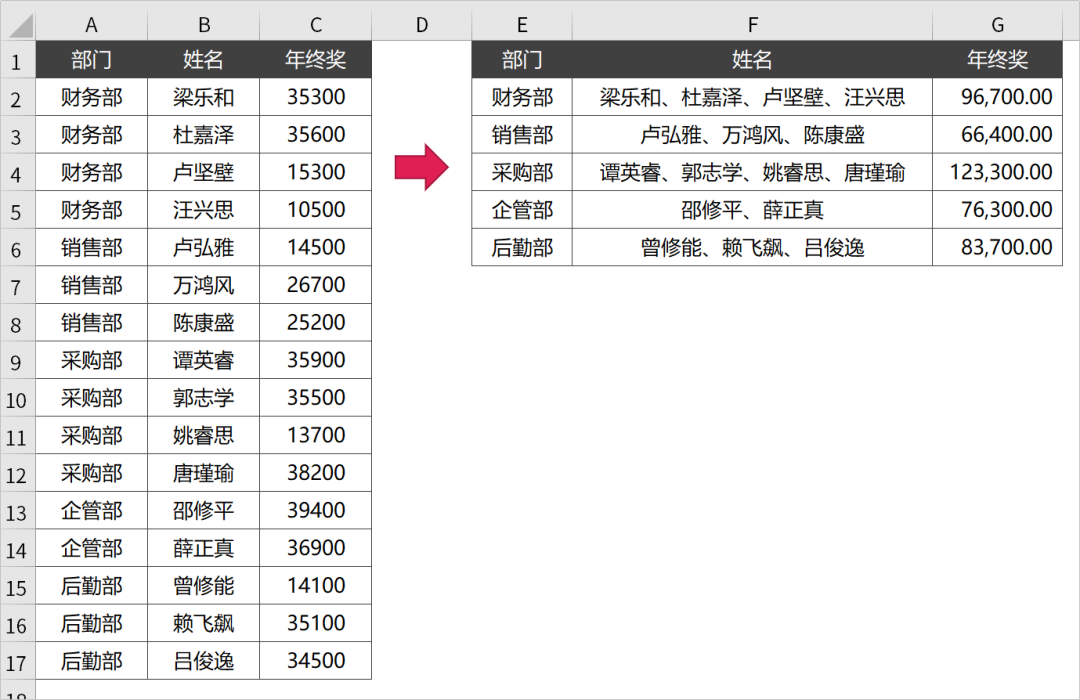Viewport: 1080px width, 700px height.
Task: Click the 年终奖 header cell in column G
Action: pyautogui.click(x=997, y=60)
